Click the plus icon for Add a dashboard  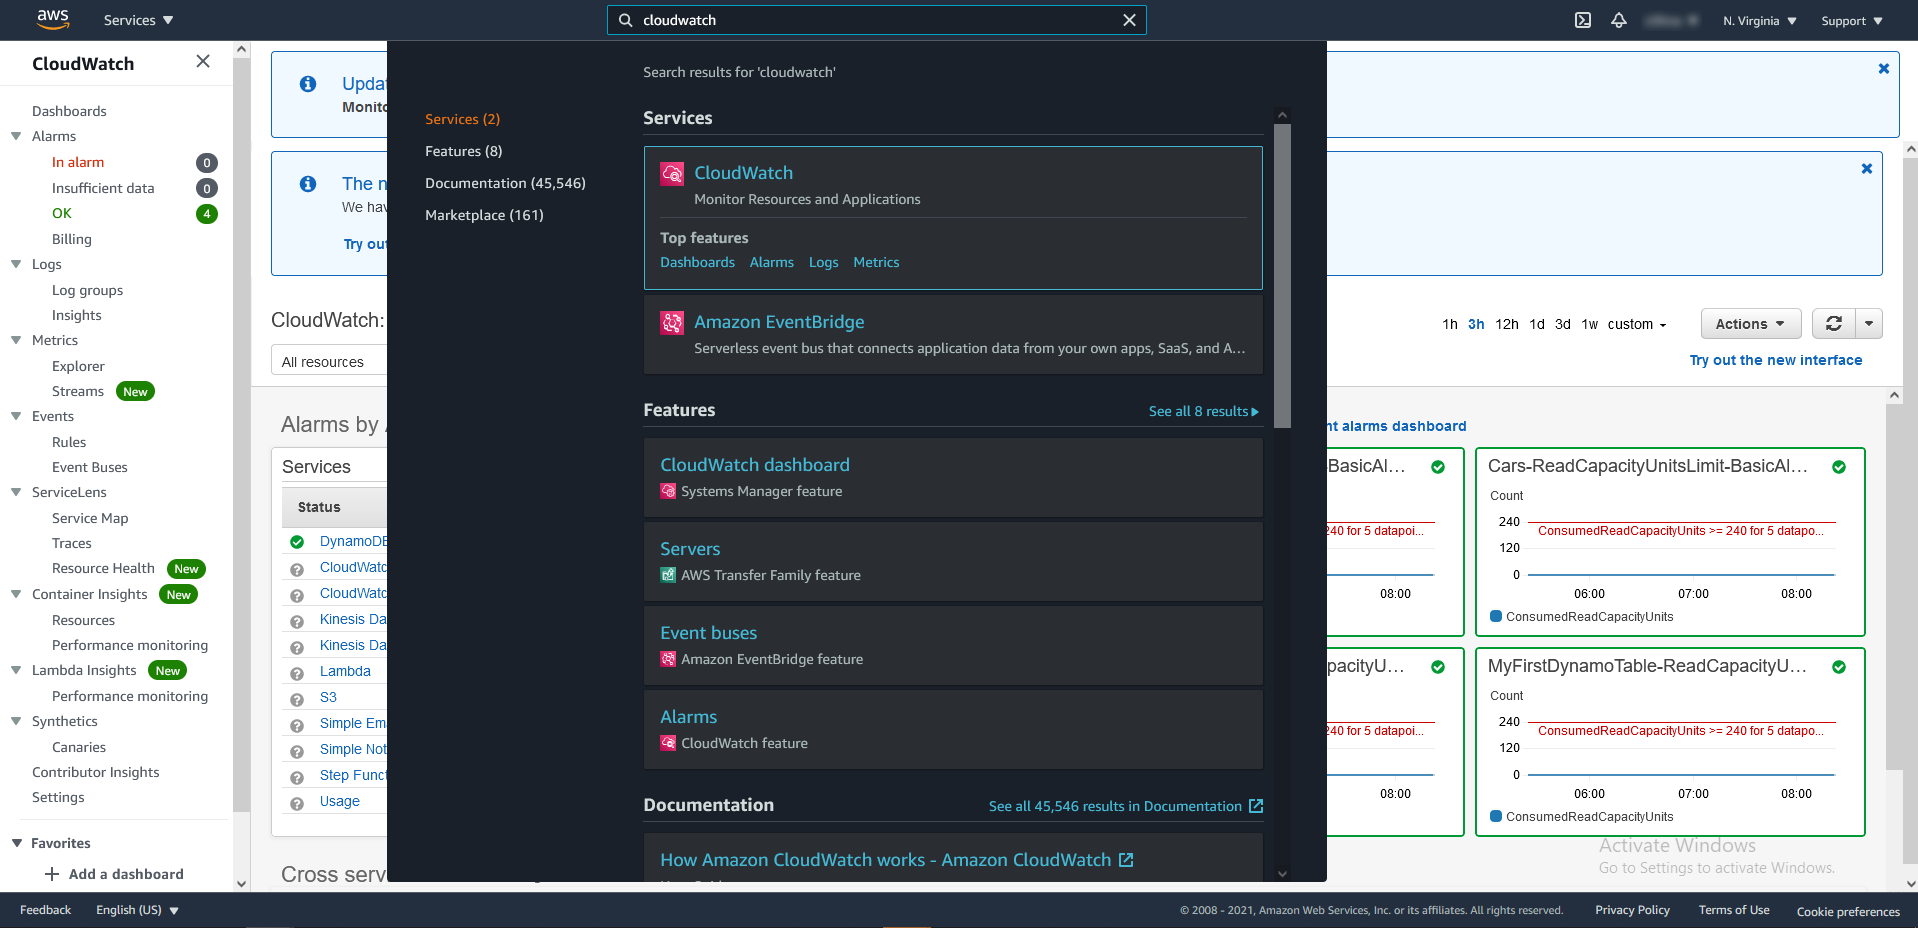pyautogui.click(x=52, y=874)
